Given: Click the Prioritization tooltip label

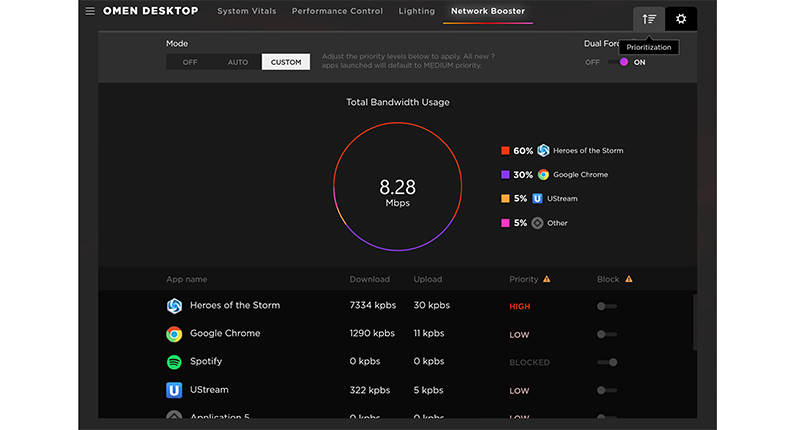Looking at the screenshot, I should tap(648, 47).
